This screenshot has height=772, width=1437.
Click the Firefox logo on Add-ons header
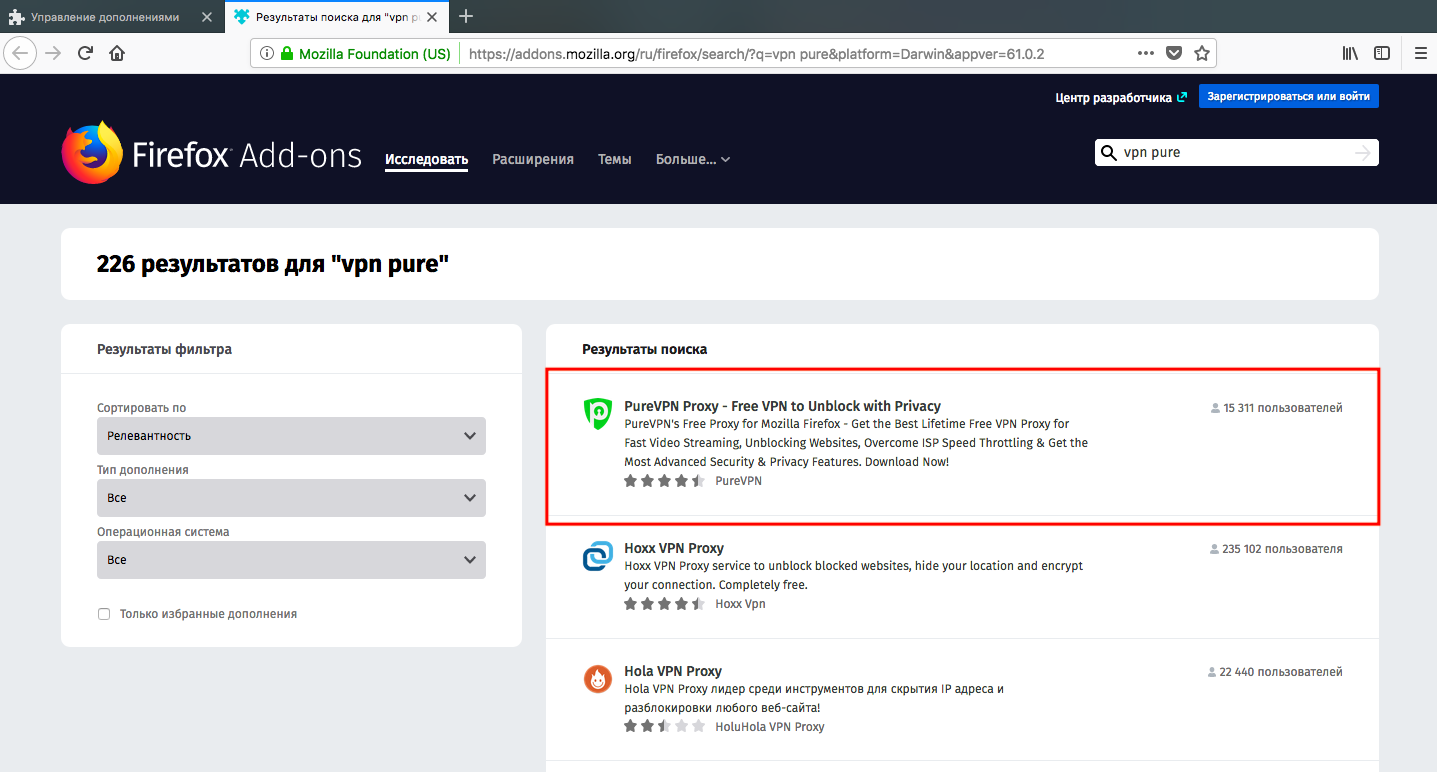(x=92, y=153)
